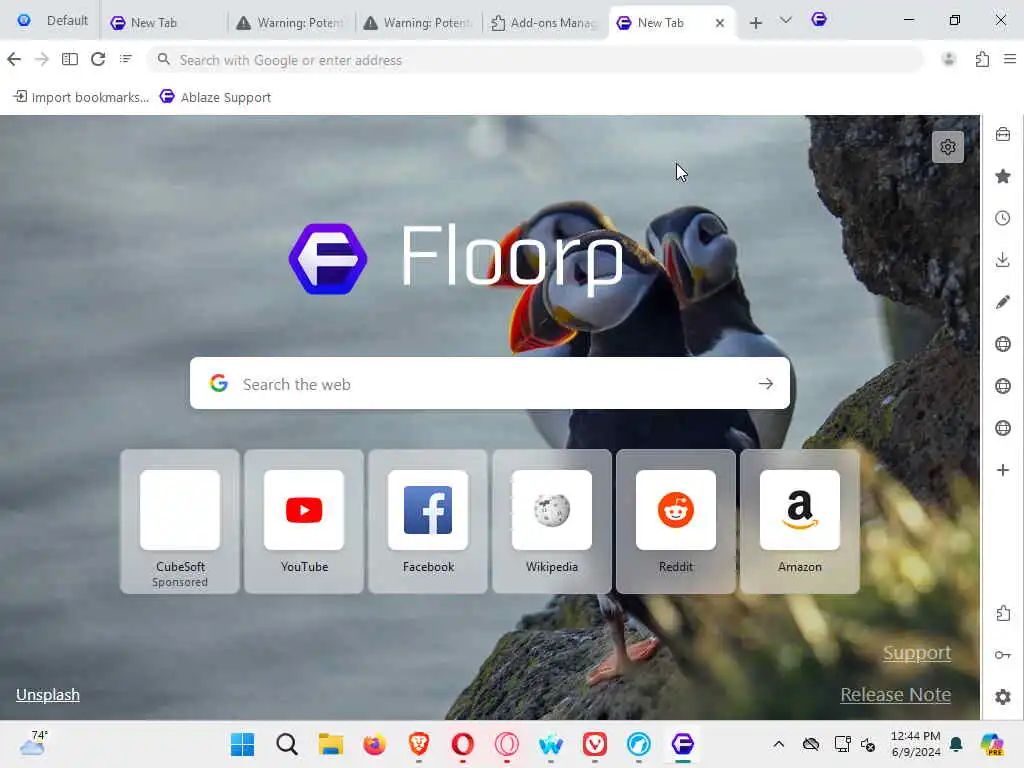The image size is (1024, 768).
Task: Open the second globe web panel
Action: pos(1003,386)
